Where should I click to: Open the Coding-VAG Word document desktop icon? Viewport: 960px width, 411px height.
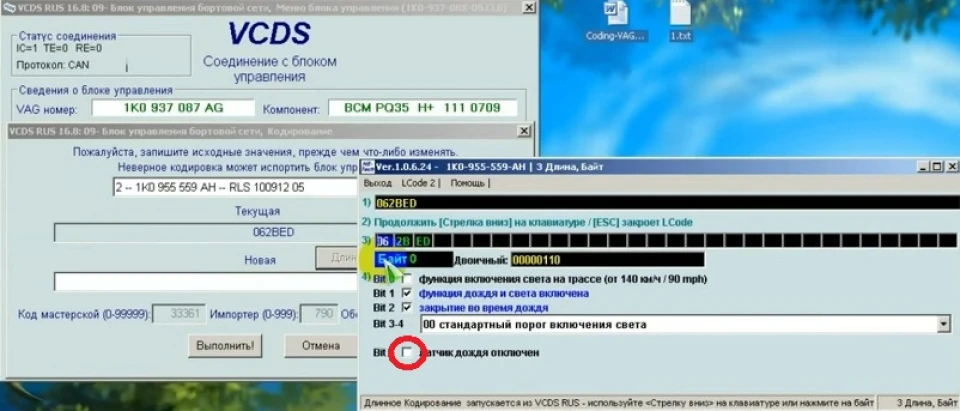coord(616,21)
